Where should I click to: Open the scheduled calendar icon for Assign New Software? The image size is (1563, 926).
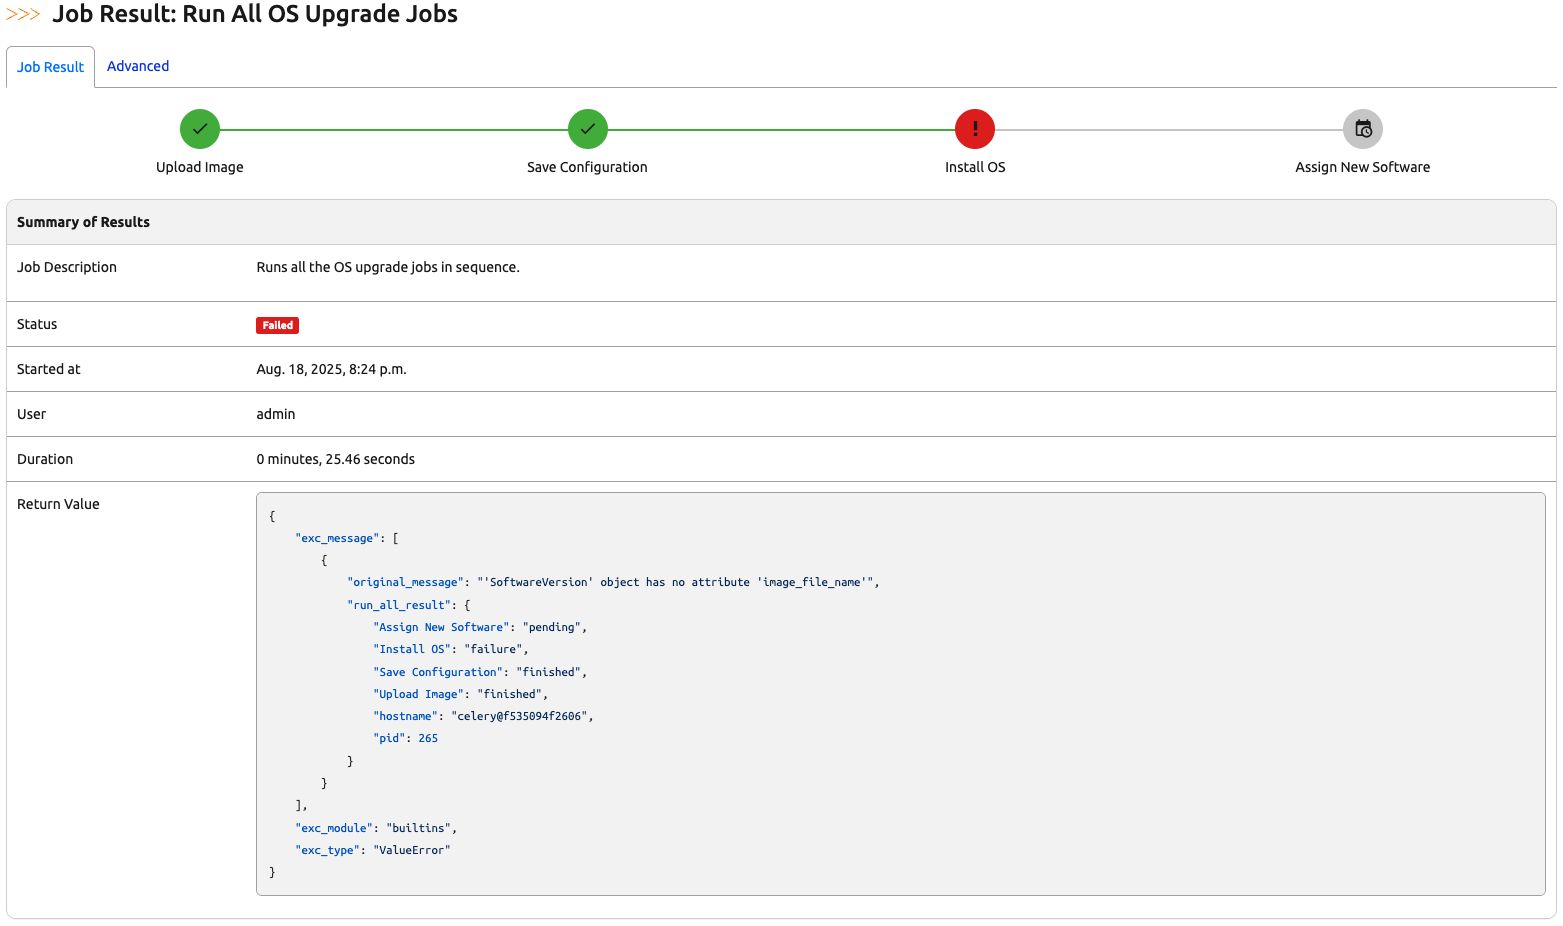pos(1362,129)
